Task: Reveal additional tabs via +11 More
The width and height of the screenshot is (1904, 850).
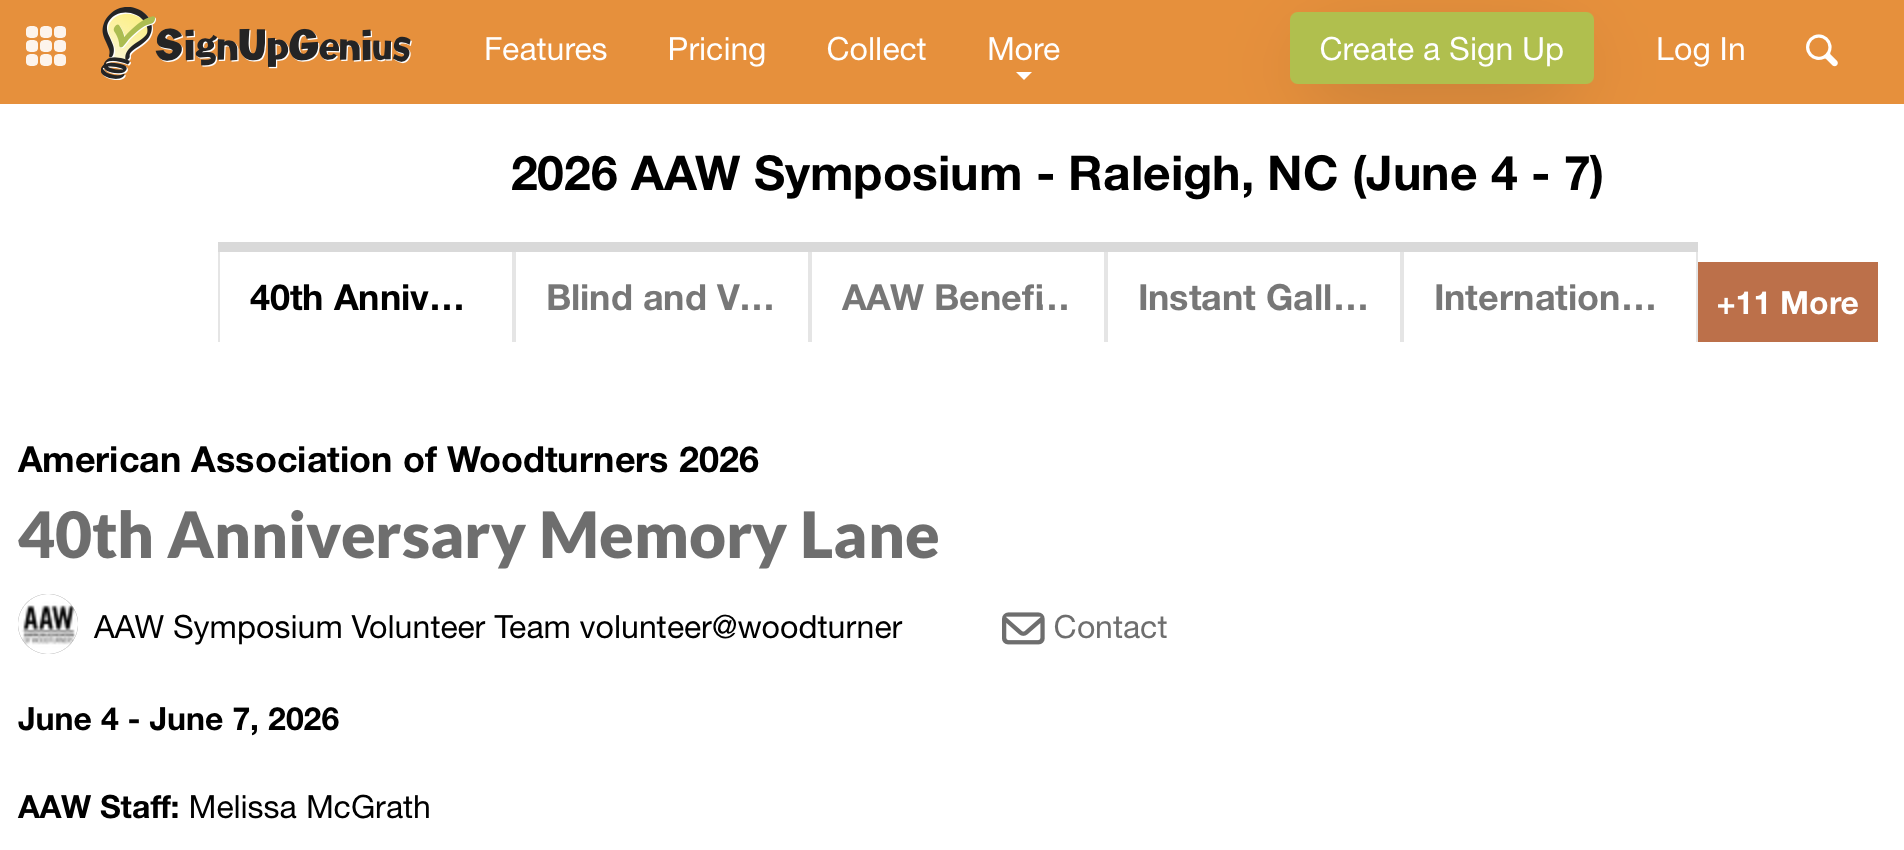Action: click(x=1786, y=302)
